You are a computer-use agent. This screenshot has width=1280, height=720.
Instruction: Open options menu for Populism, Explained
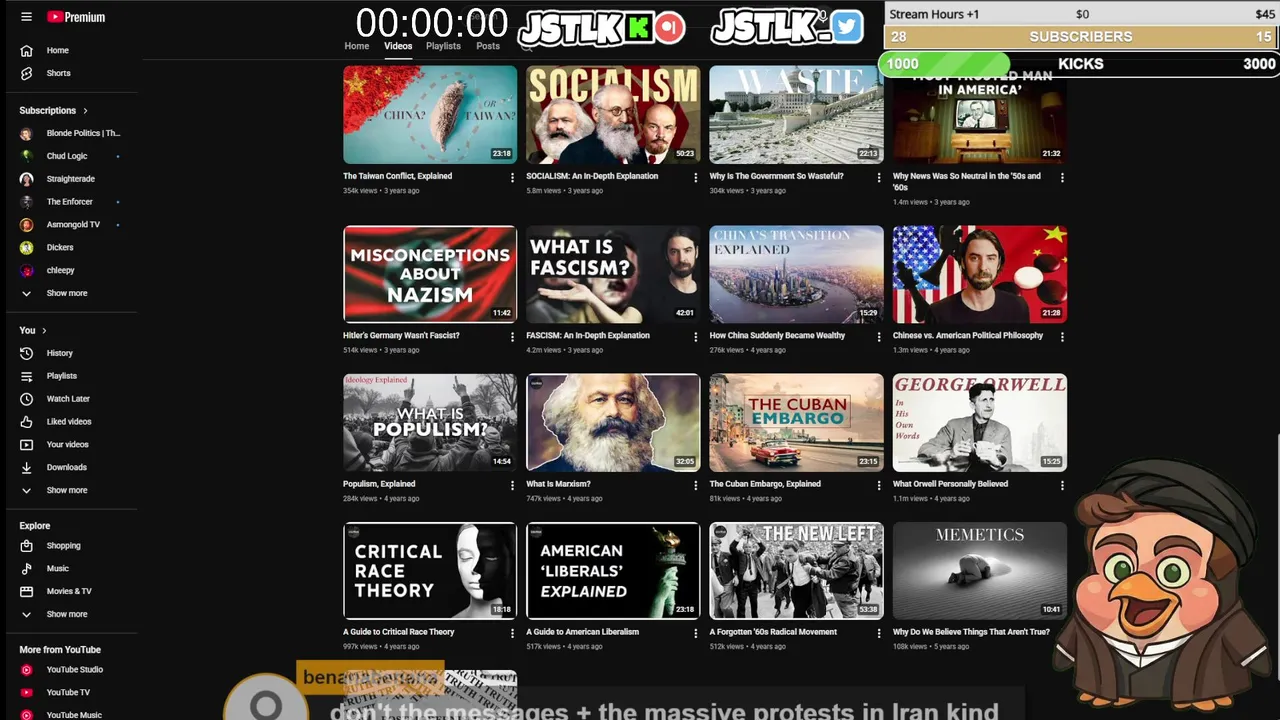[x=513, y=485]
